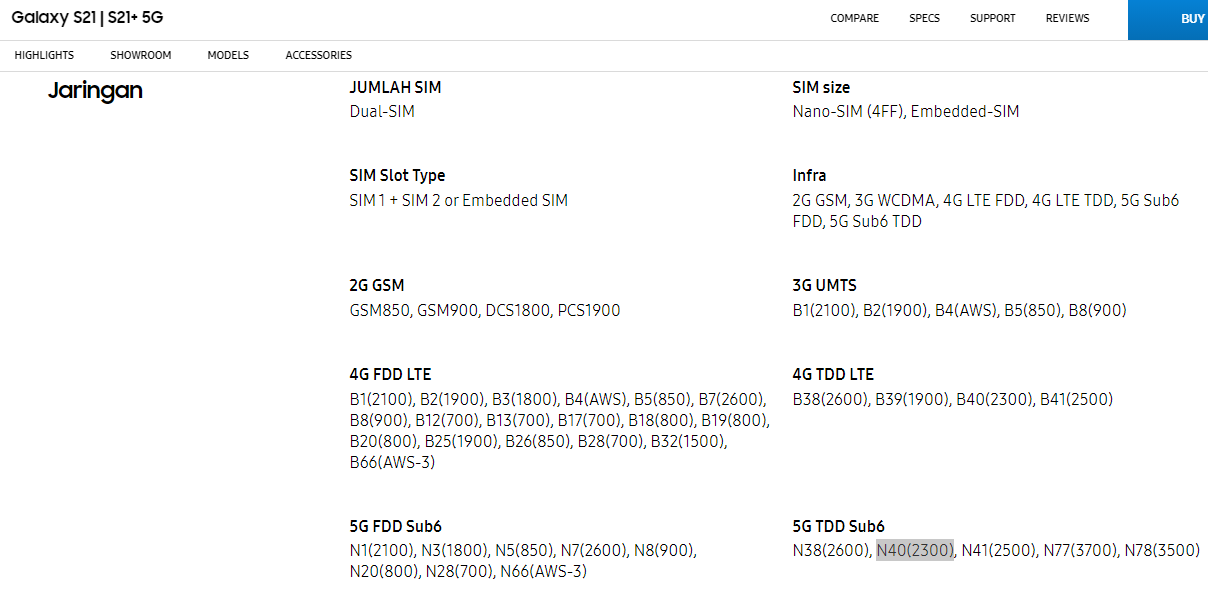The width and height of the screenshot is (1208, 606).
Task: Switch to the MODELS tab
Action: [228, 56]
